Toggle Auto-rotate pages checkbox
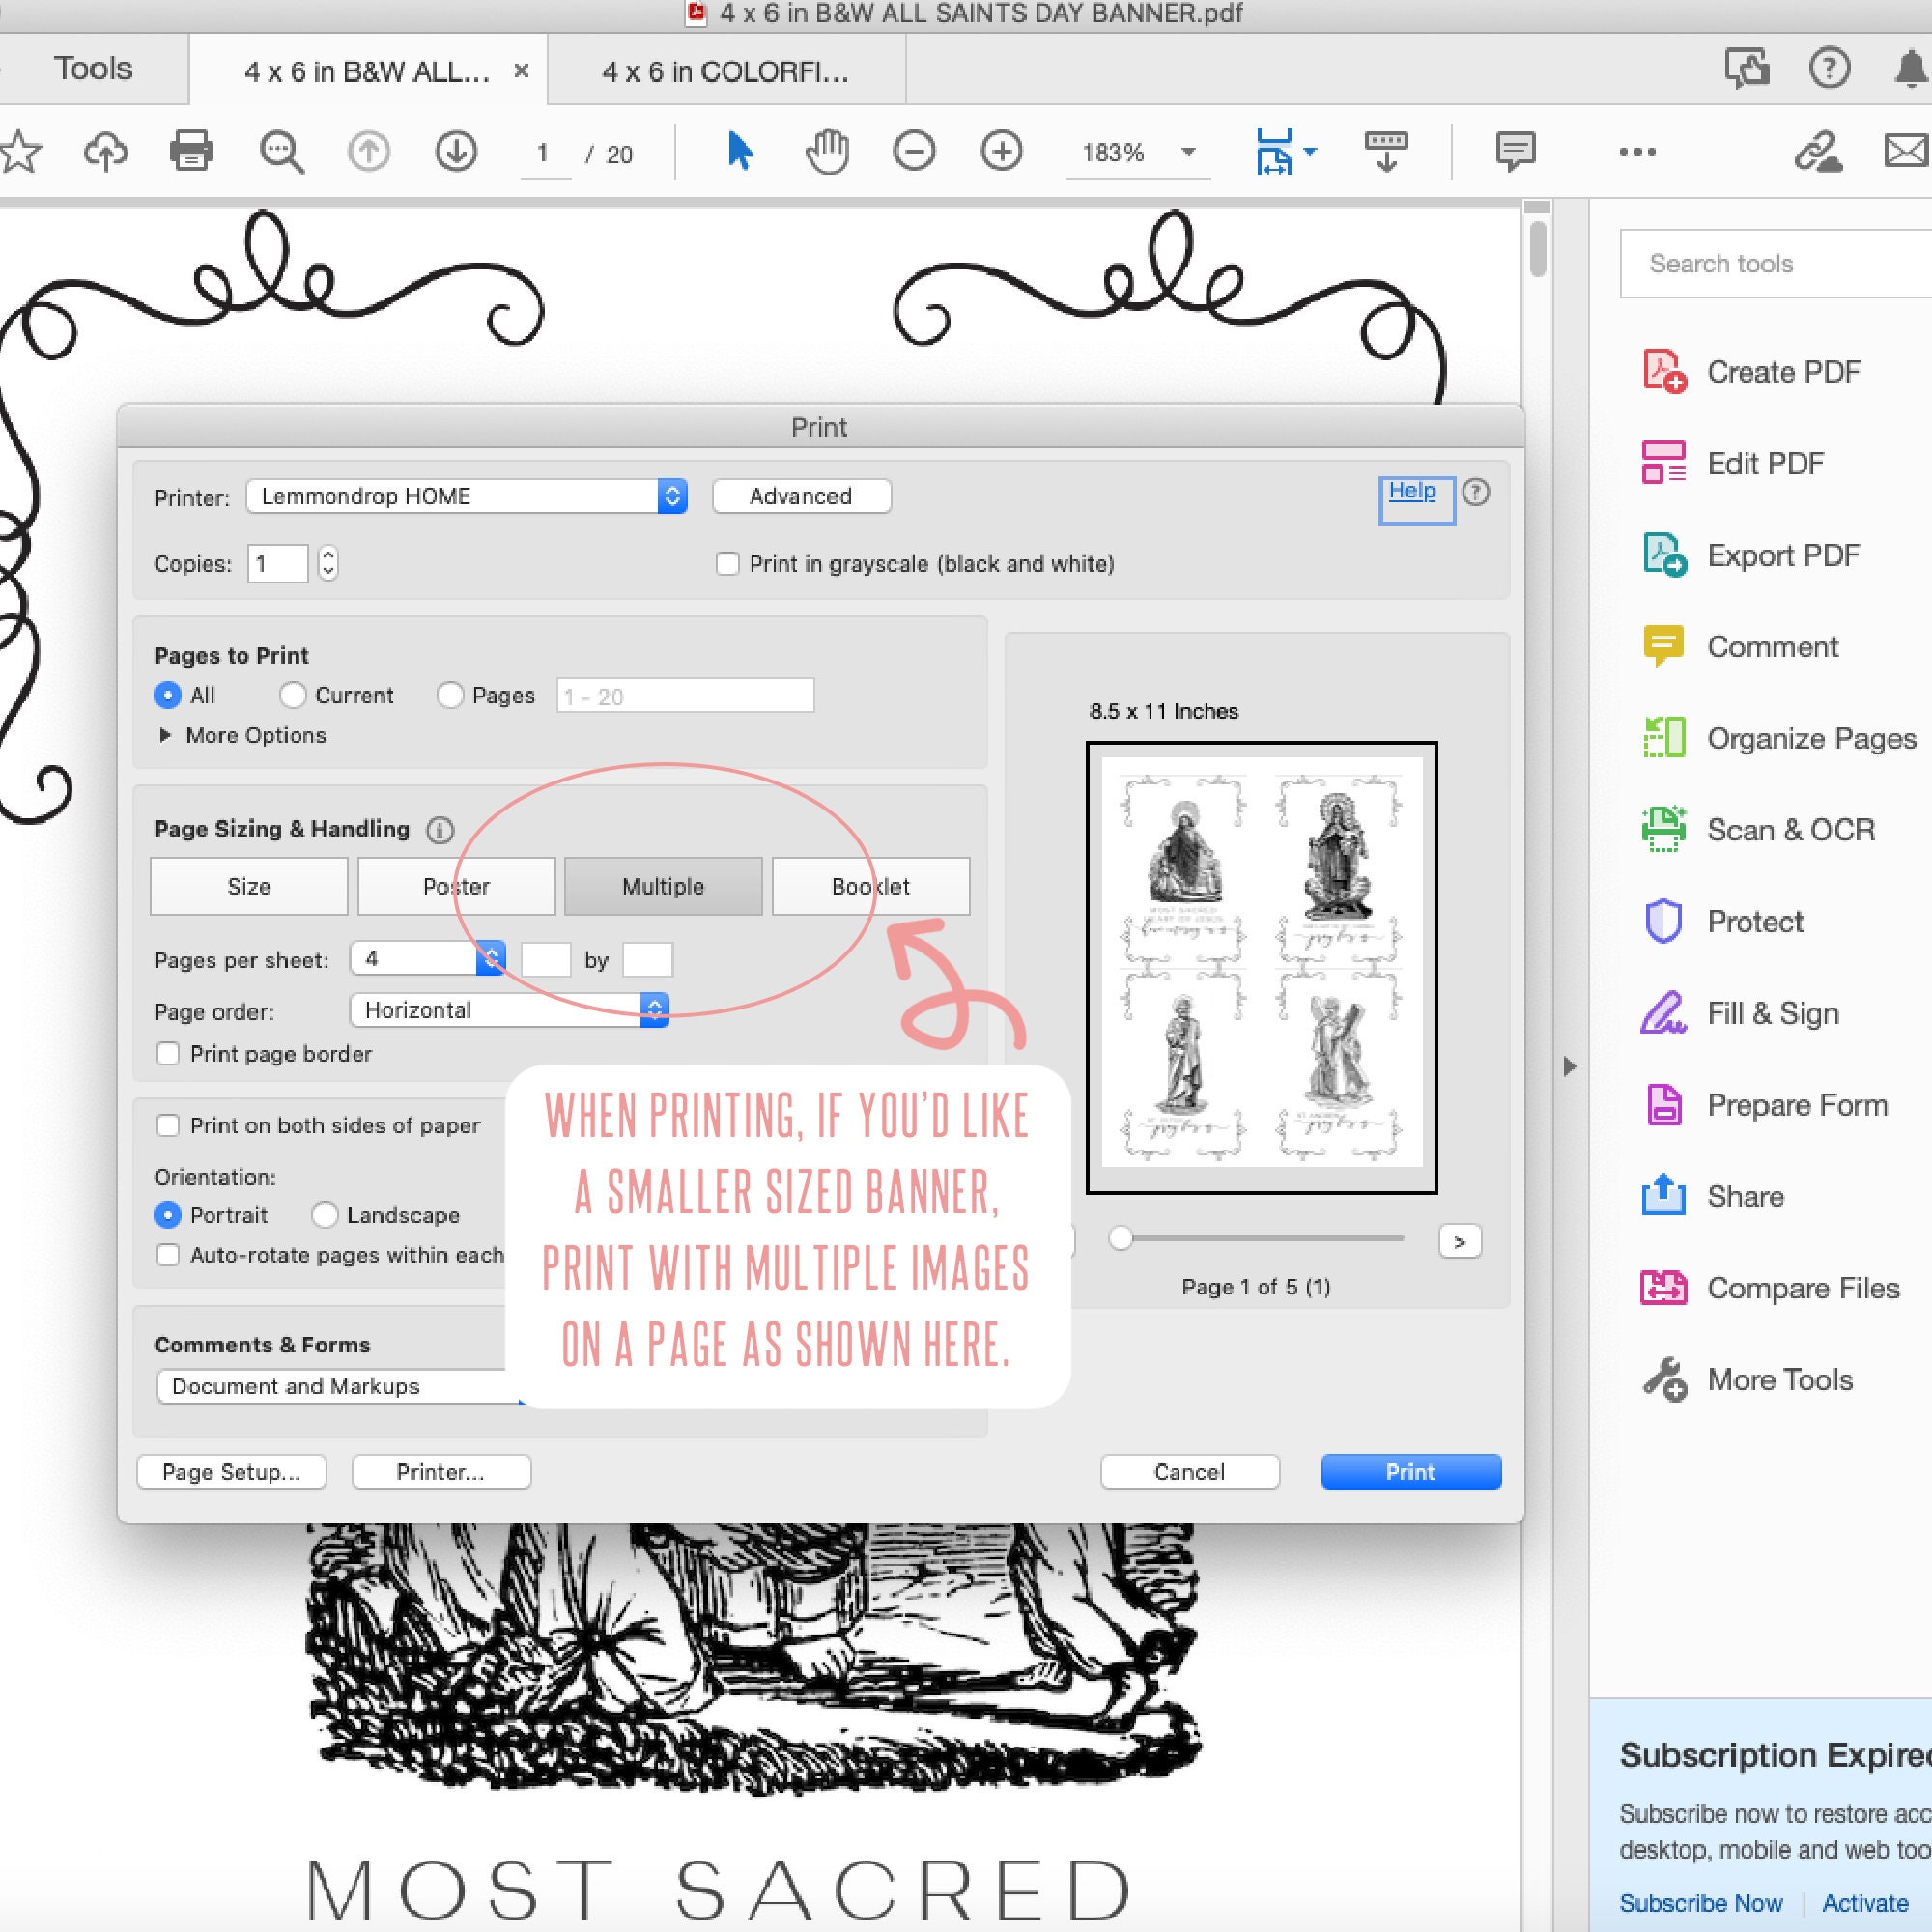 point(168,1255)
